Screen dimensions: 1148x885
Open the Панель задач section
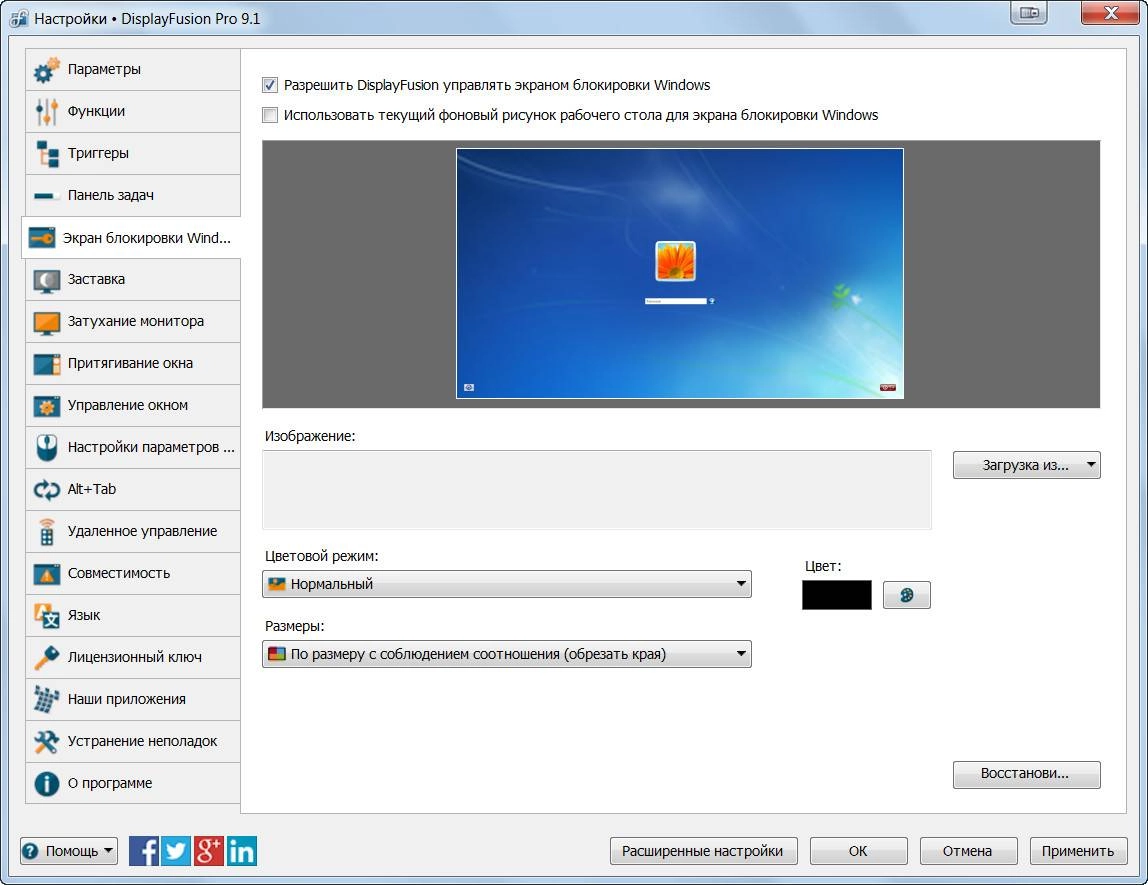pos(133,195)
